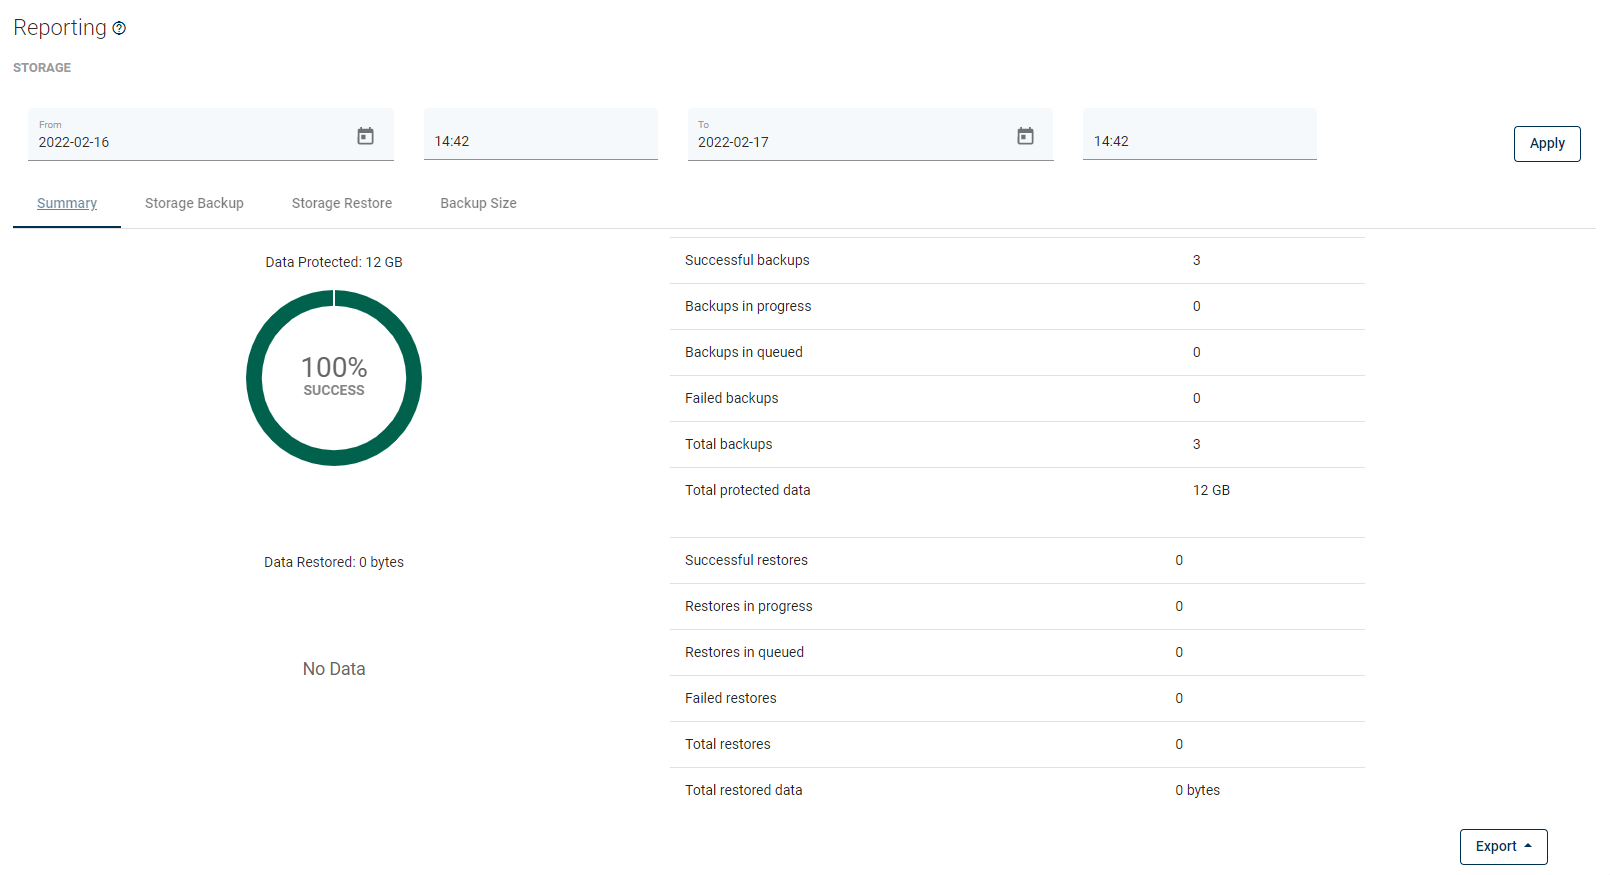This screenshot has width=1610, height=875.
Task: Open the Storage Restore tab
Action: (341, 203)
